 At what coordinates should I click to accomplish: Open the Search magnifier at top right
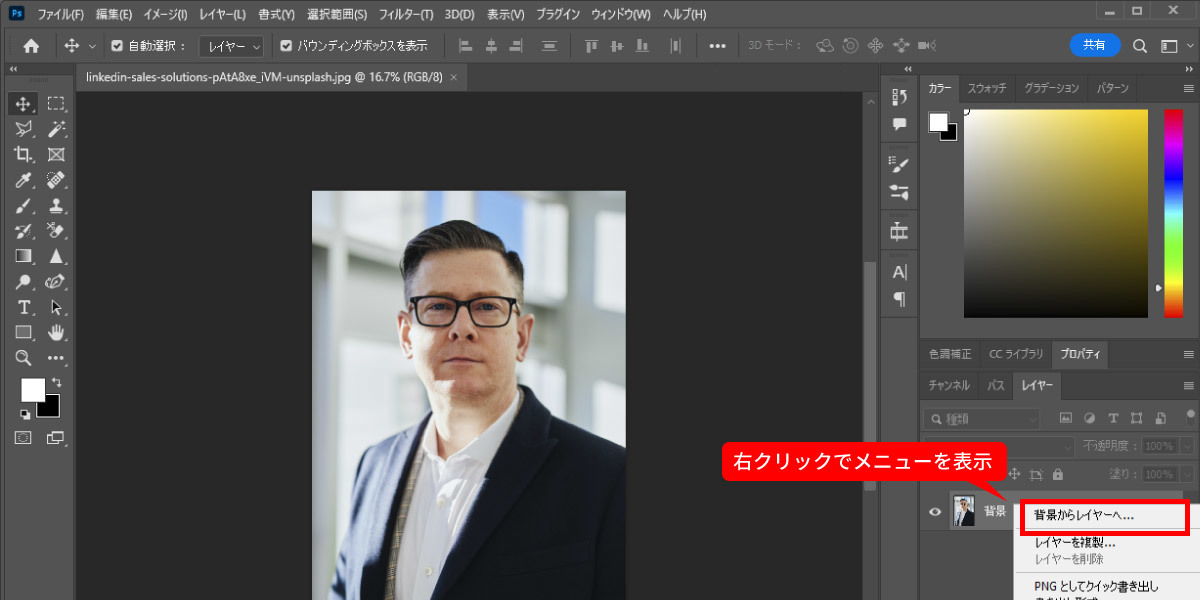(1140, 46)
